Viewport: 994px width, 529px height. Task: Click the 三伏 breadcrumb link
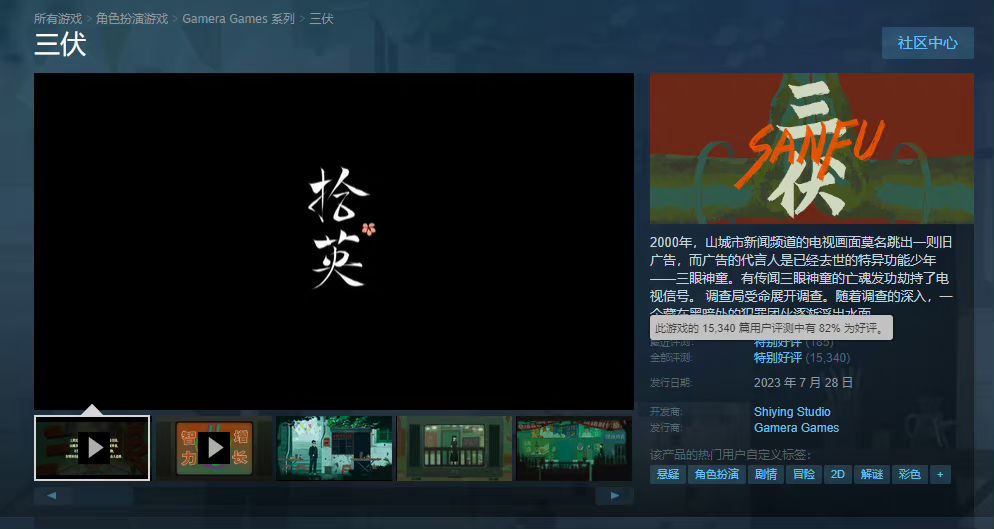click(x=321, y=19)
